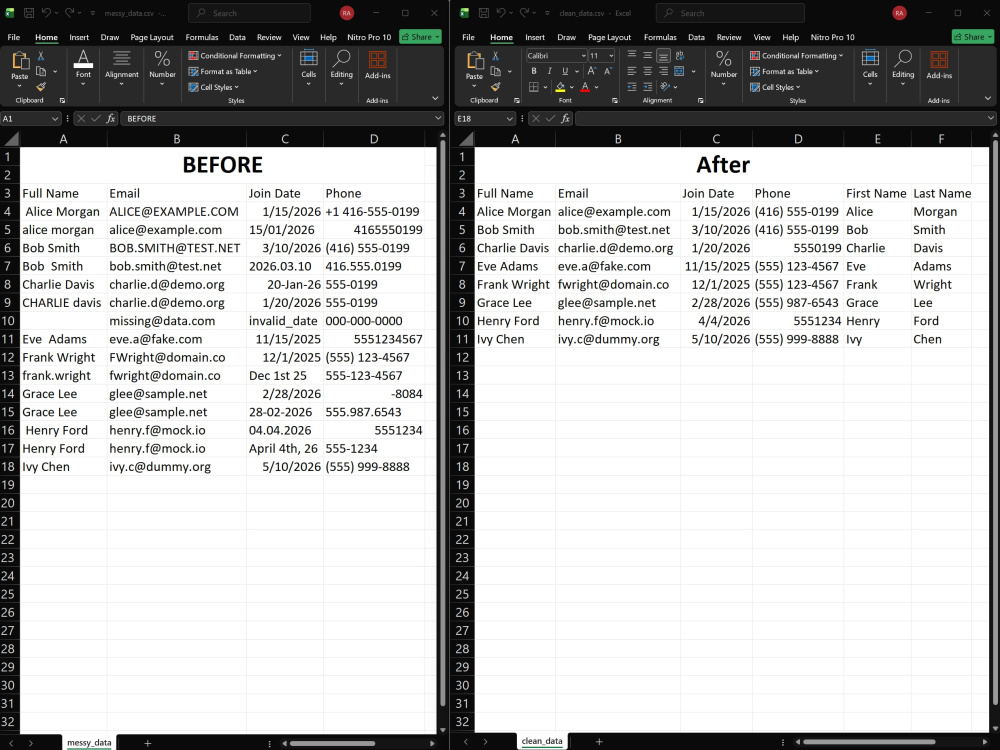Click Copy icon in messy_data window
Screen dimensions: 1000x750
click(x=41, y=71)
